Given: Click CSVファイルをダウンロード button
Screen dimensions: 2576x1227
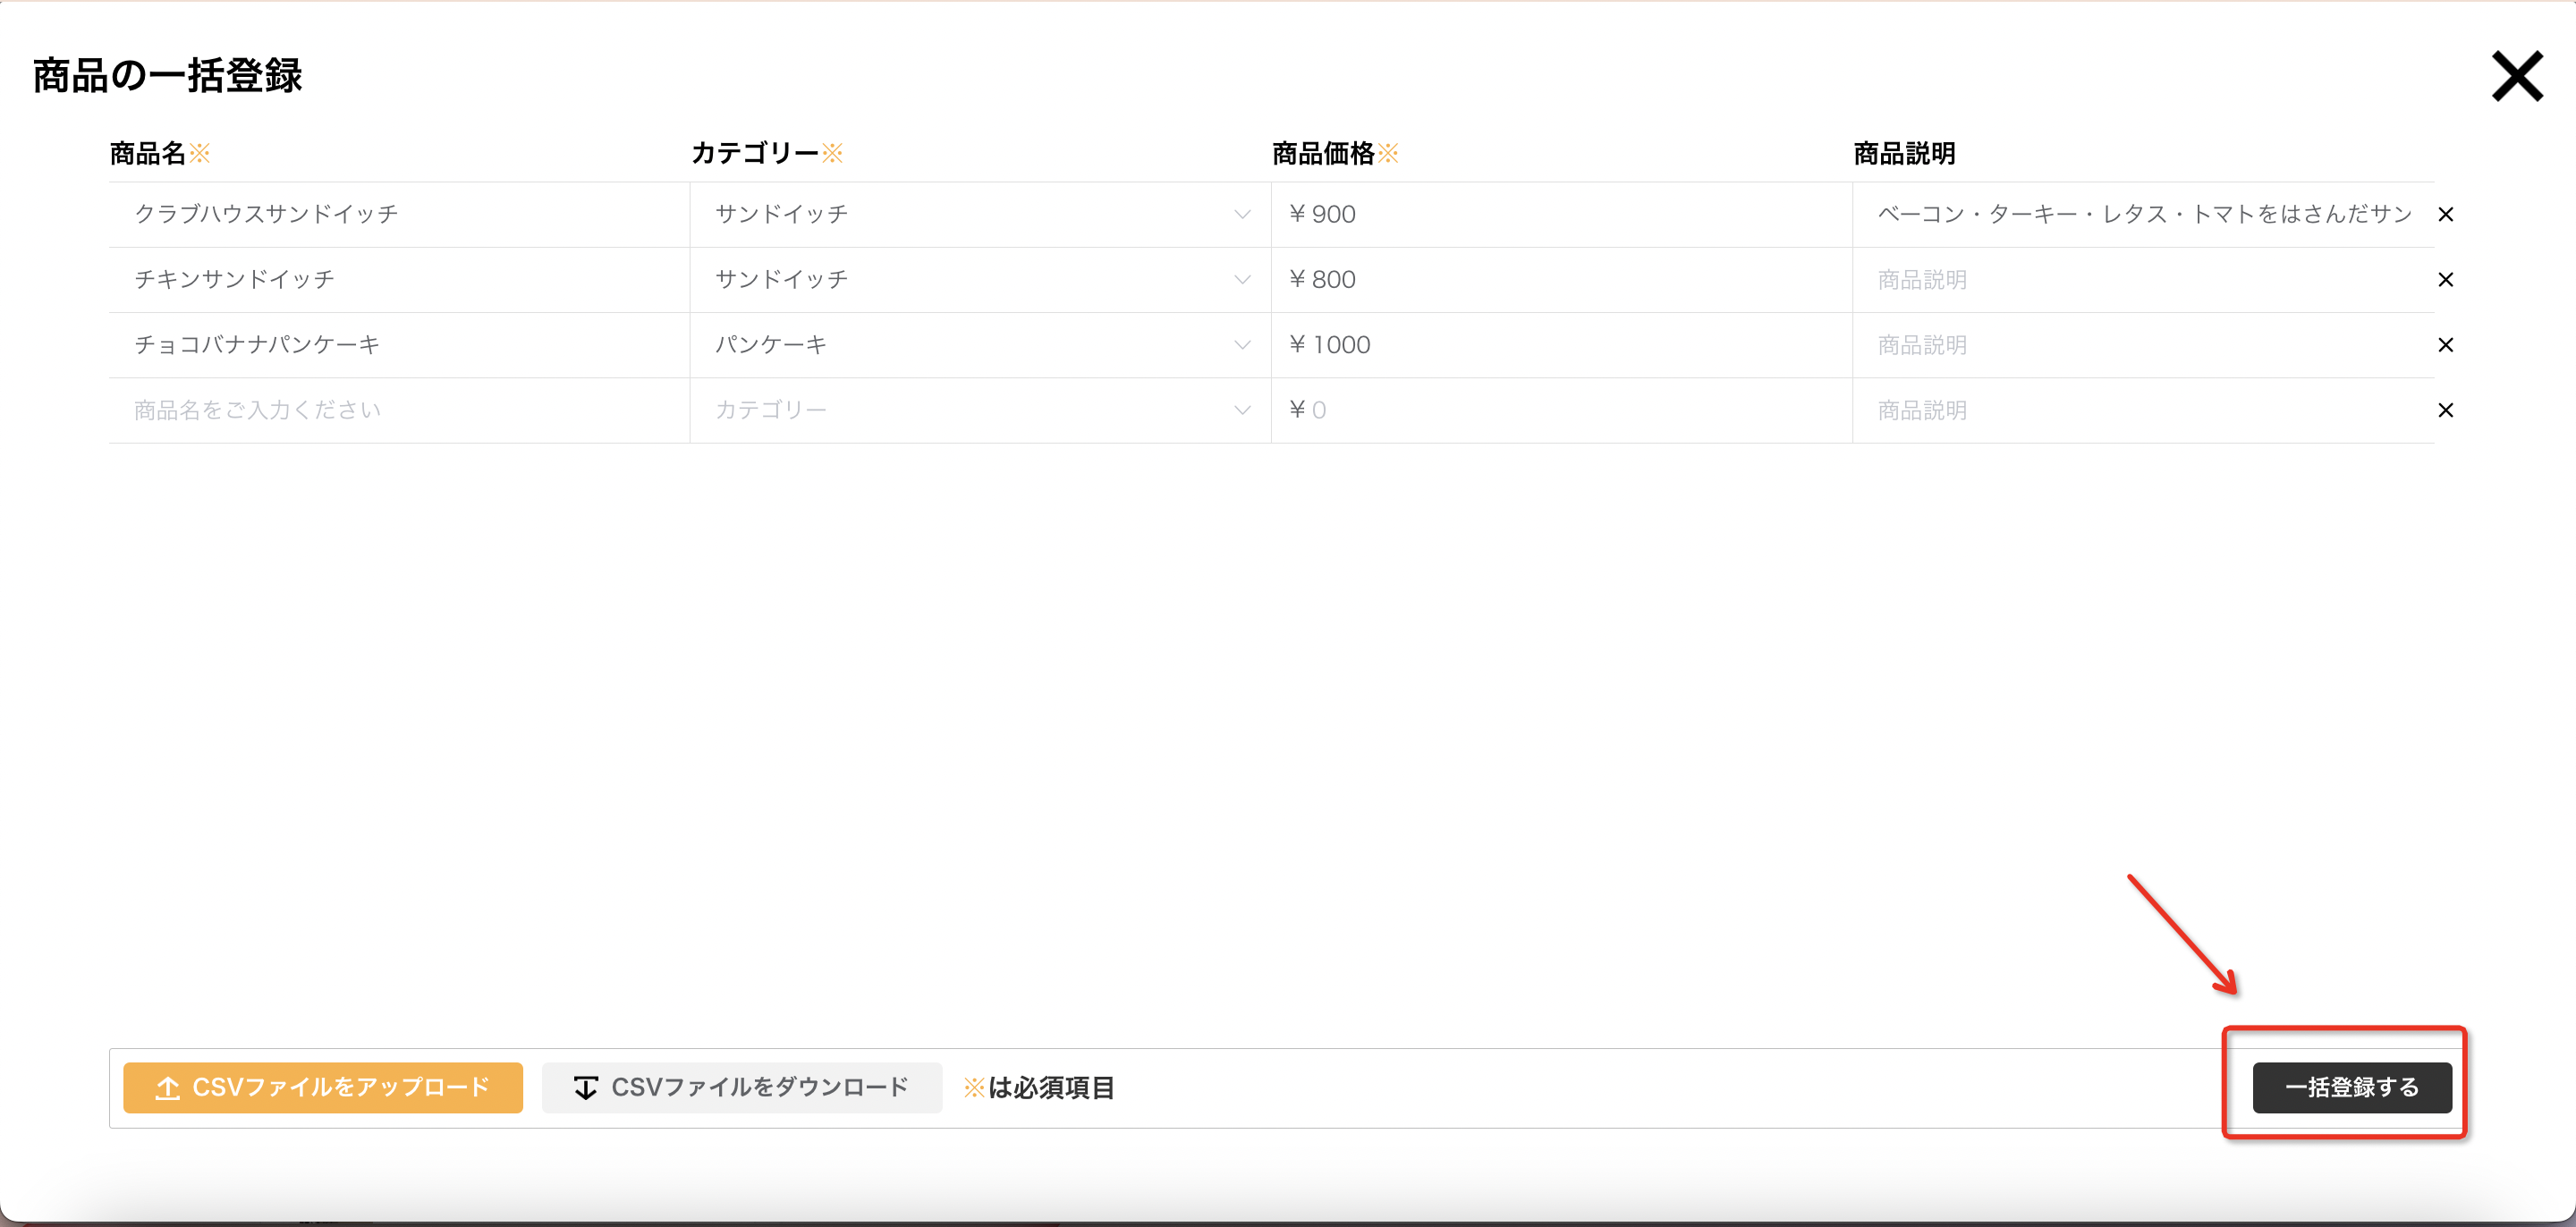Looking at the screenshot, I should 742,1087.
